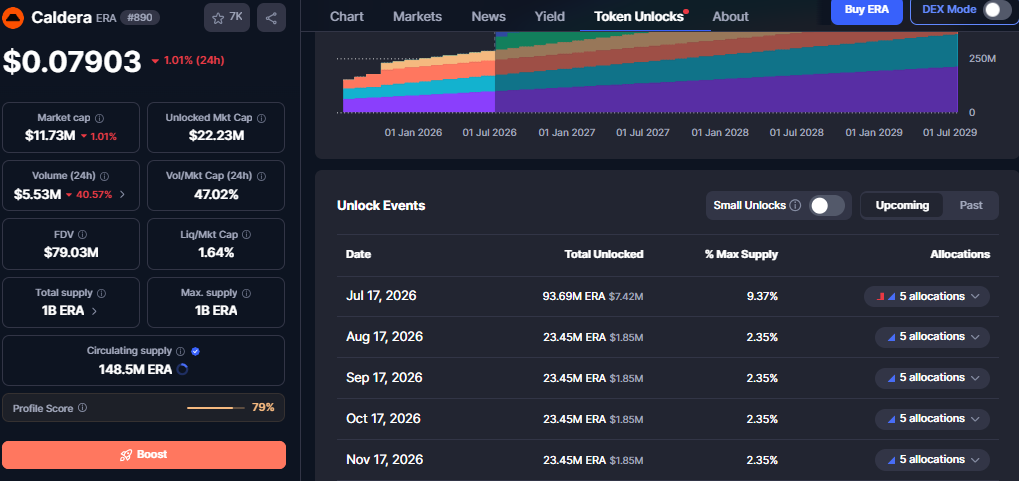Screen dimensions: 1019x481
Task: Expand allocations for Sep 17, 2026
Action: tap(932, 378)
